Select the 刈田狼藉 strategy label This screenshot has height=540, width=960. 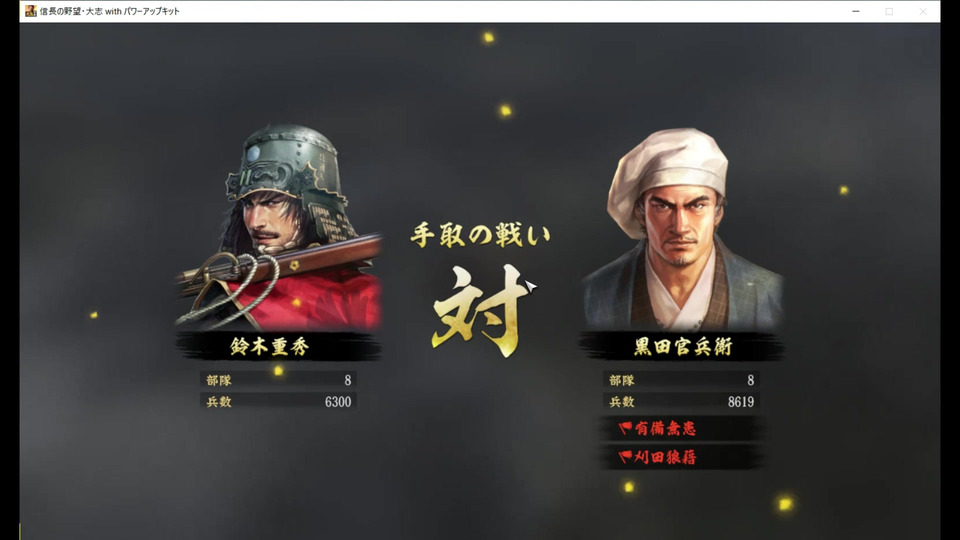tap(665, 457)
